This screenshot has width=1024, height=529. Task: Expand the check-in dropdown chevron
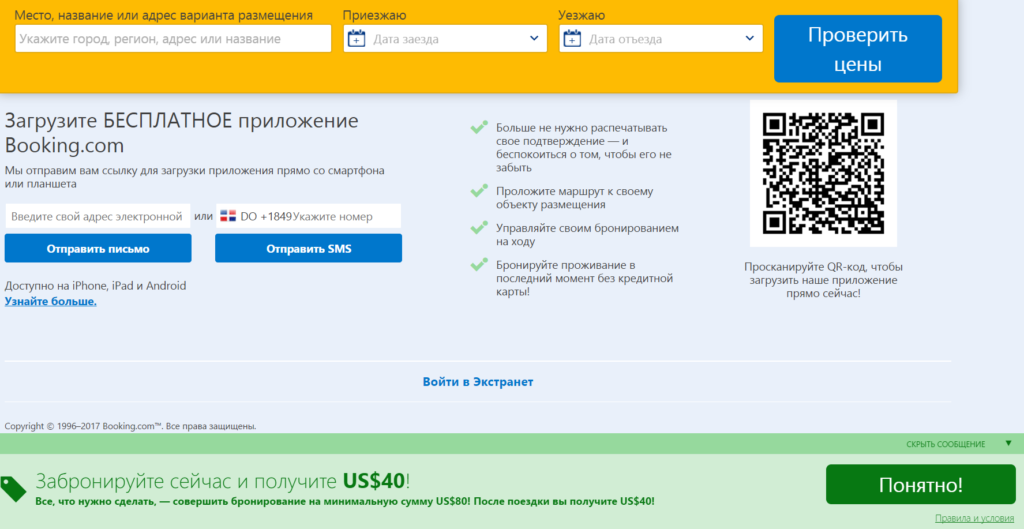534,39
